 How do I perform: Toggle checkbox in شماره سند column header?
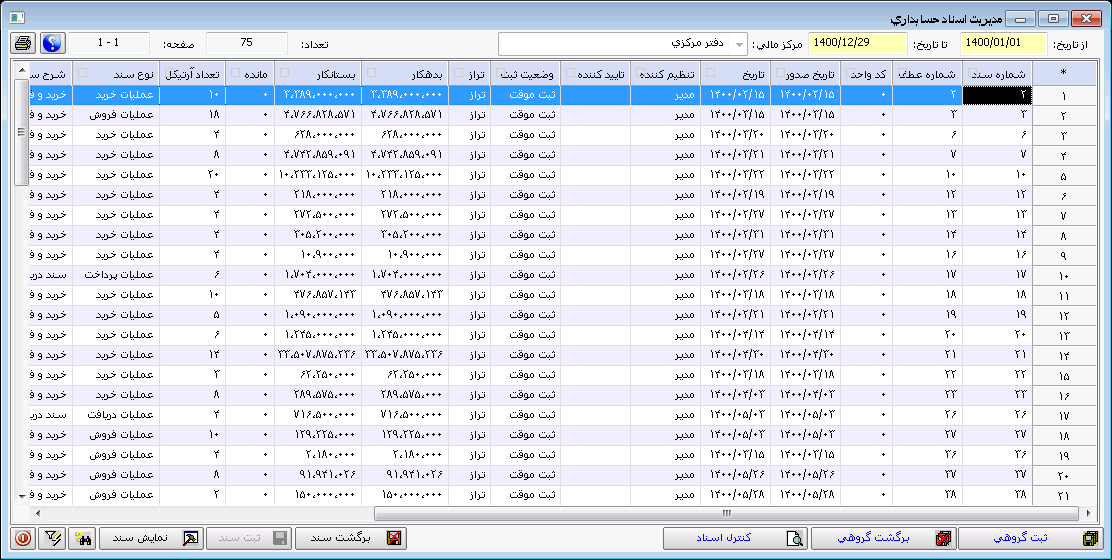(974, 72)
